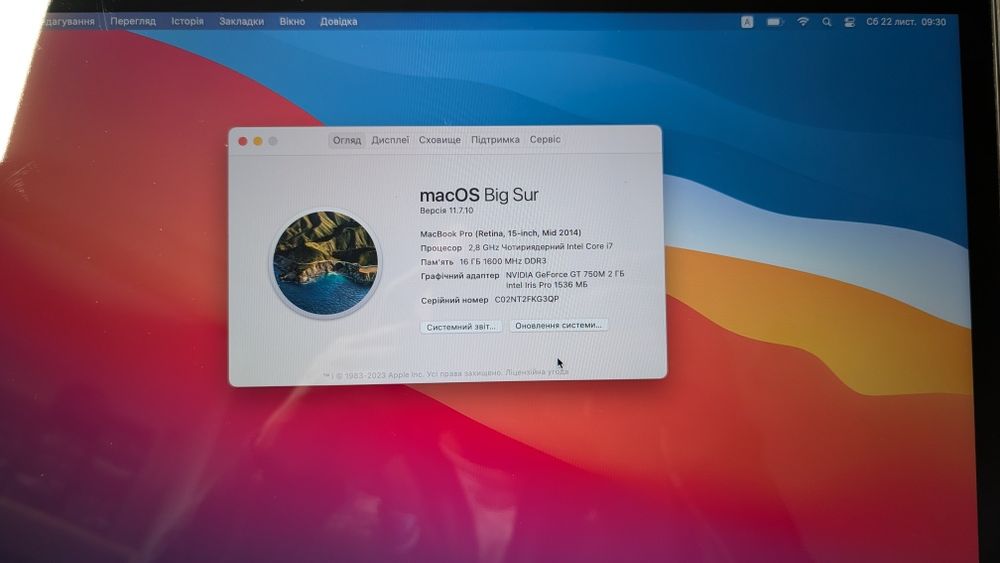Click the keyboard input source icon
The width and height of the screenshot is (1000, 563).
pos(747,22)
